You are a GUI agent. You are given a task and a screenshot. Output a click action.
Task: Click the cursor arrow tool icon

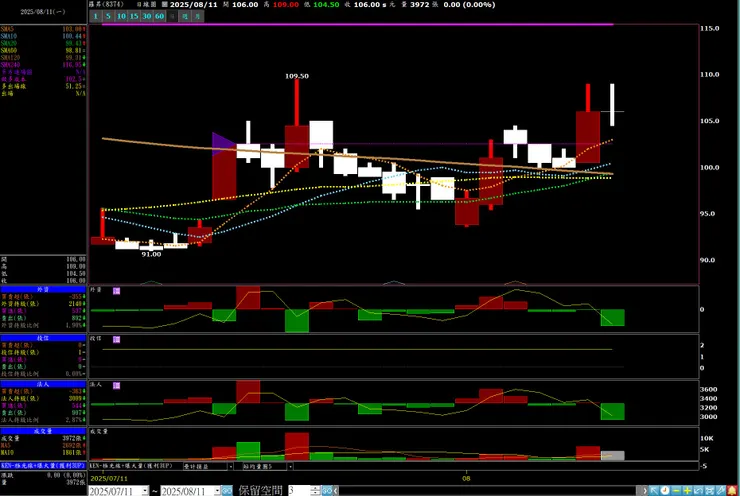click(x=654, y=491)
